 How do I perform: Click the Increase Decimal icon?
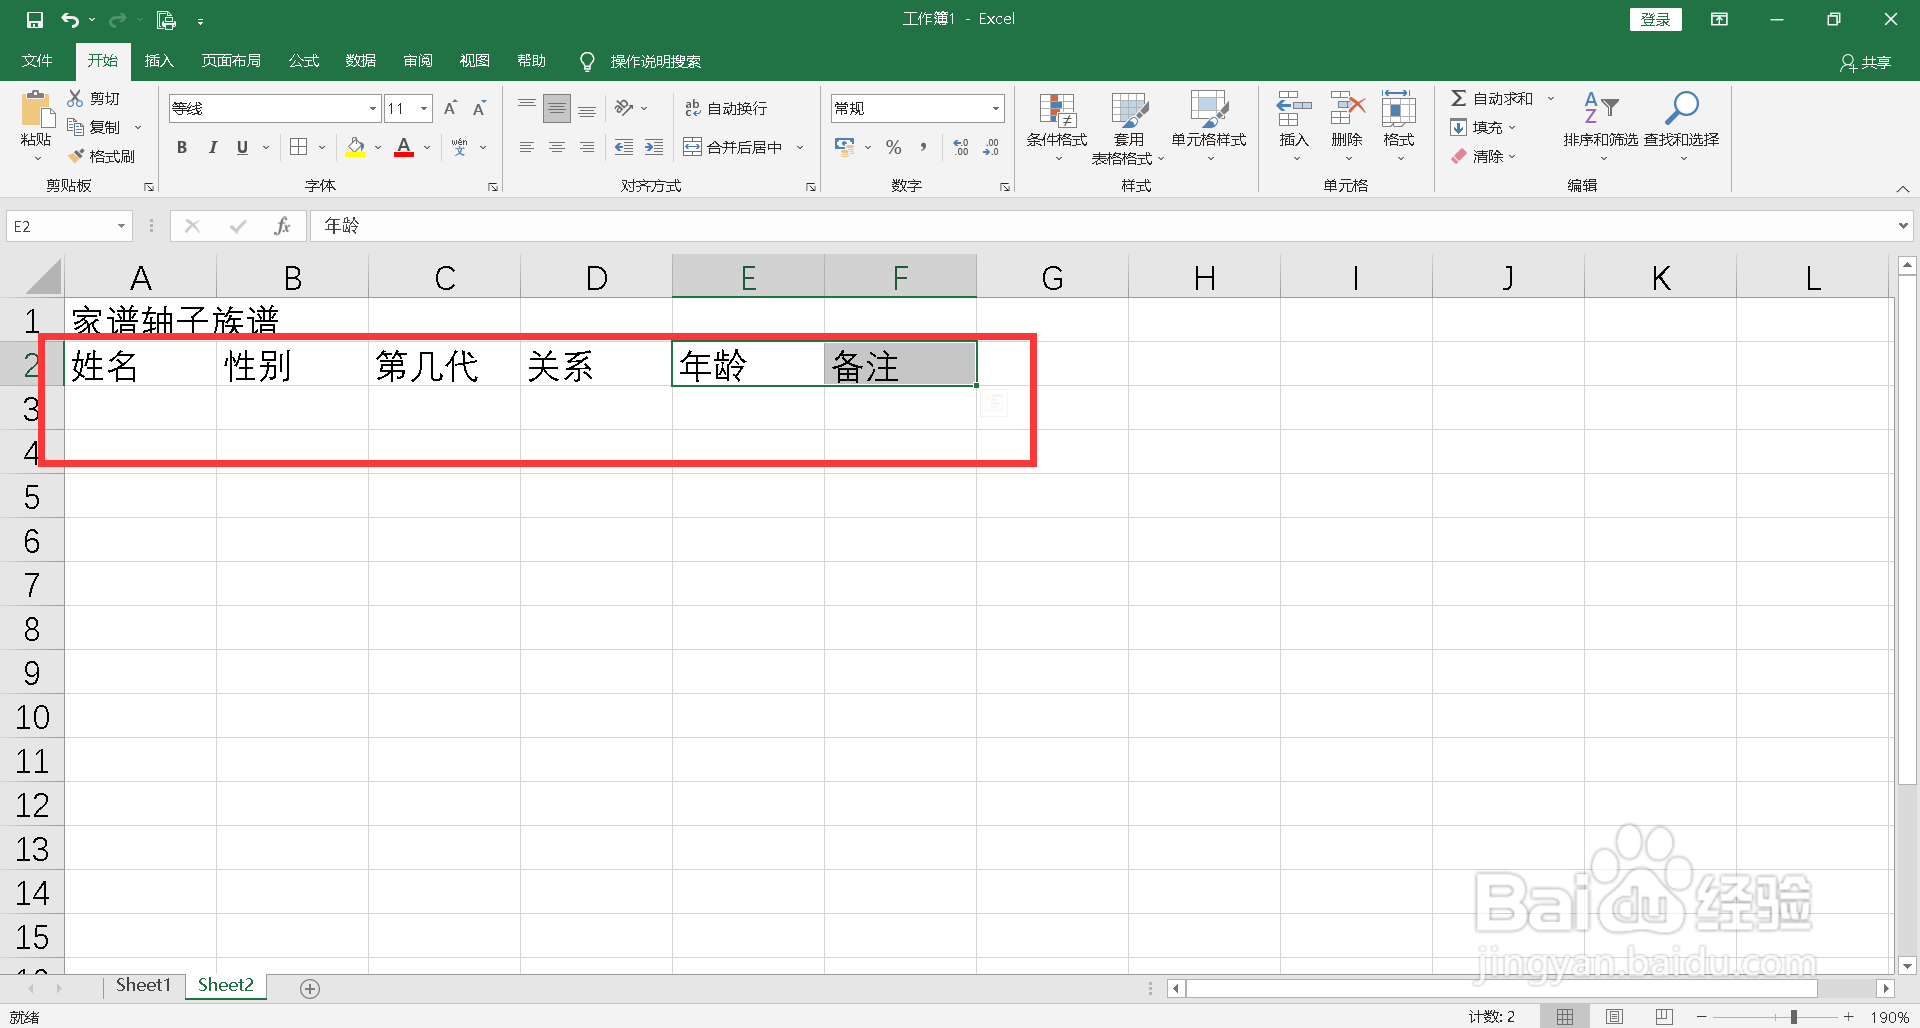pyautogui.click(x=960, y=147)
